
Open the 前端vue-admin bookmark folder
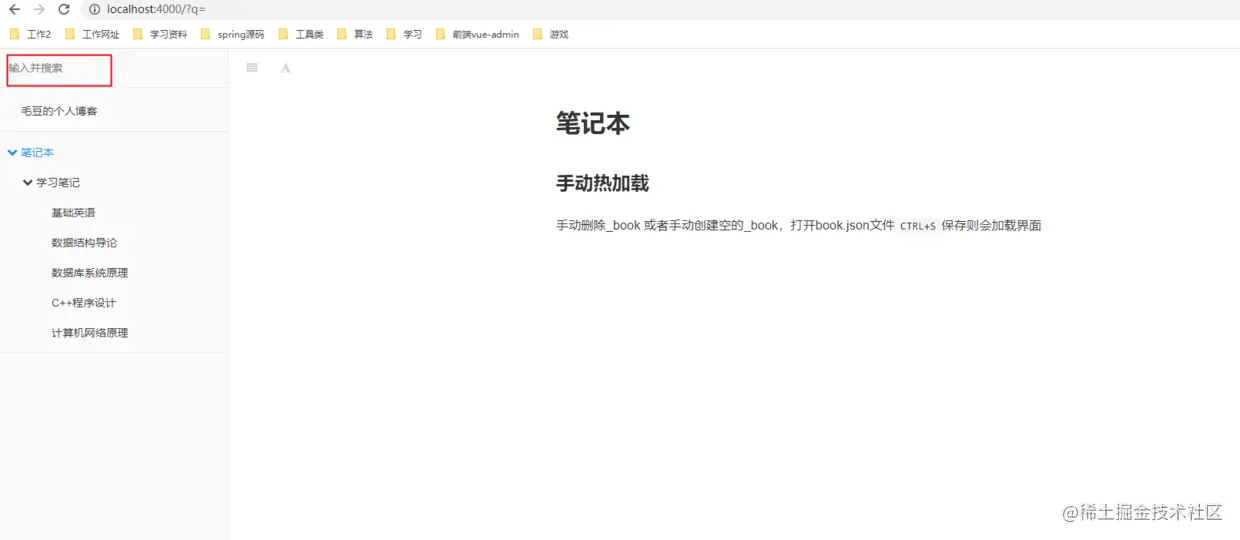(477, 34)
